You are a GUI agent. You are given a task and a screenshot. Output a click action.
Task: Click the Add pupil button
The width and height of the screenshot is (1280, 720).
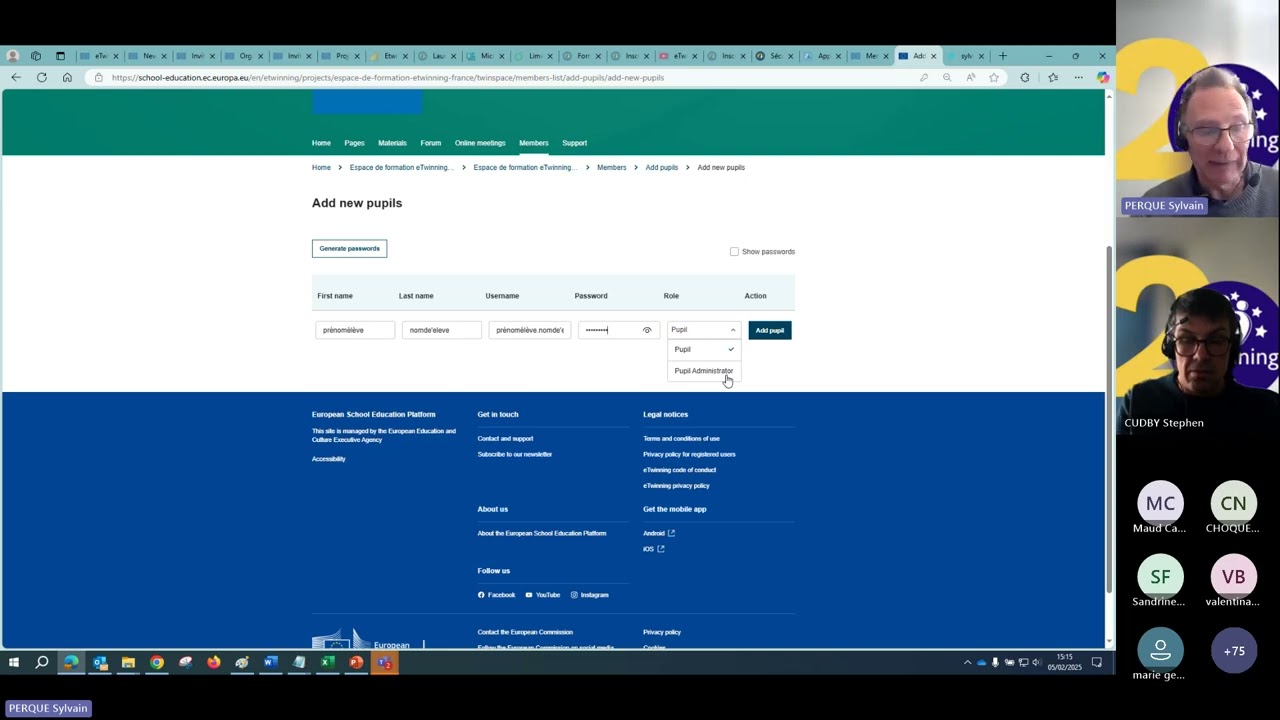(x=770, y=330)
